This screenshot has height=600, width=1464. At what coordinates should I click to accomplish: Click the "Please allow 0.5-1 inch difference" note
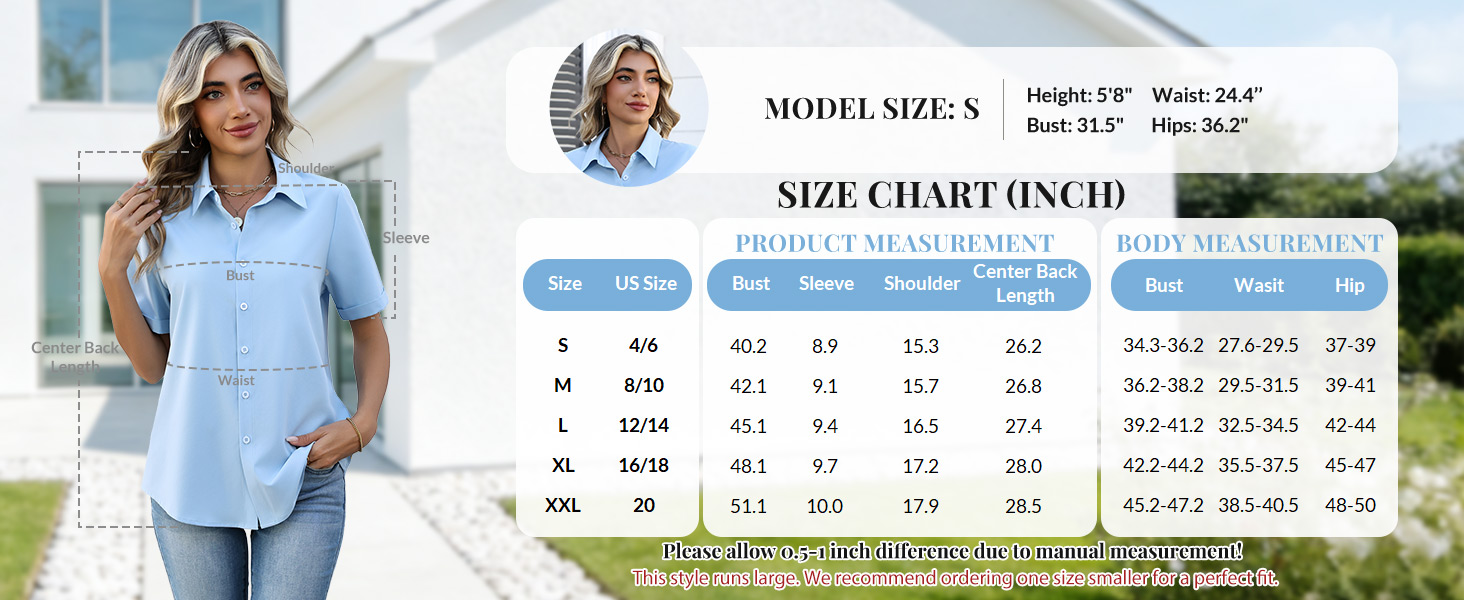(952, 551)
